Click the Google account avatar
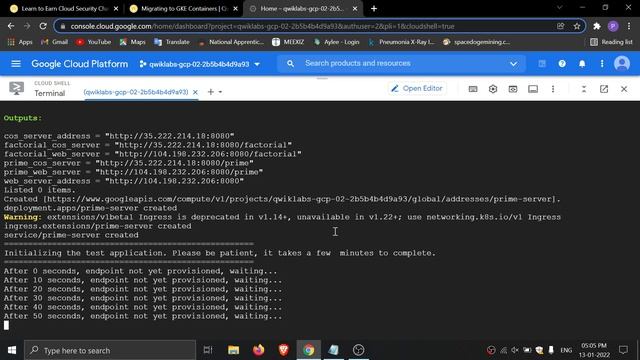The image size is (640, 360). pyautogui.click(x=622, y=64)
